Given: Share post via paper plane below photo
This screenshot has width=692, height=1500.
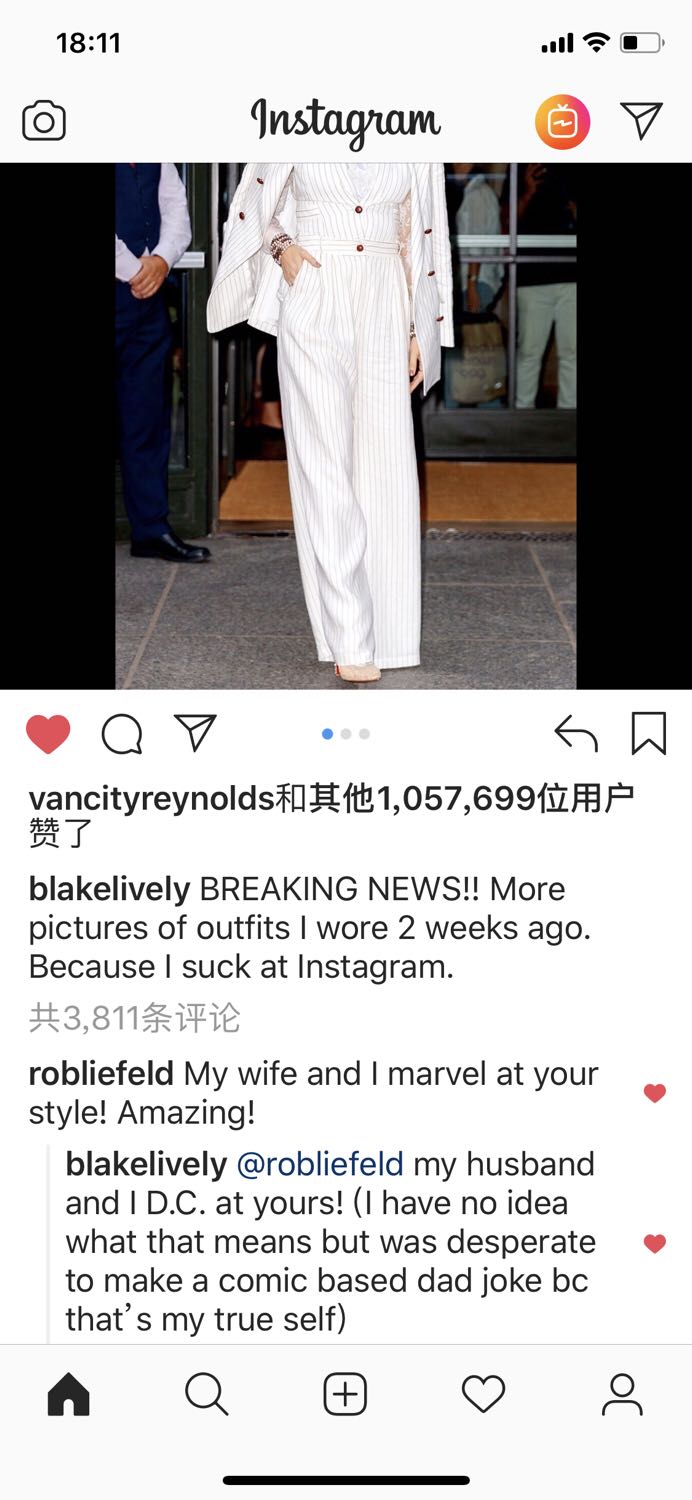Looking at the screenshot, I should (195, 733).
